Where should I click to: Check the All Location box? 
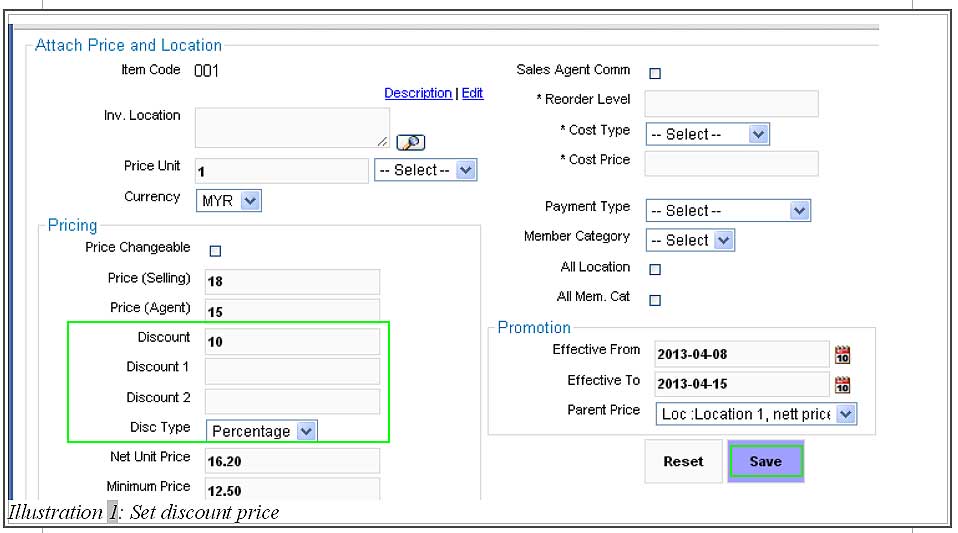tap(655, 270)
